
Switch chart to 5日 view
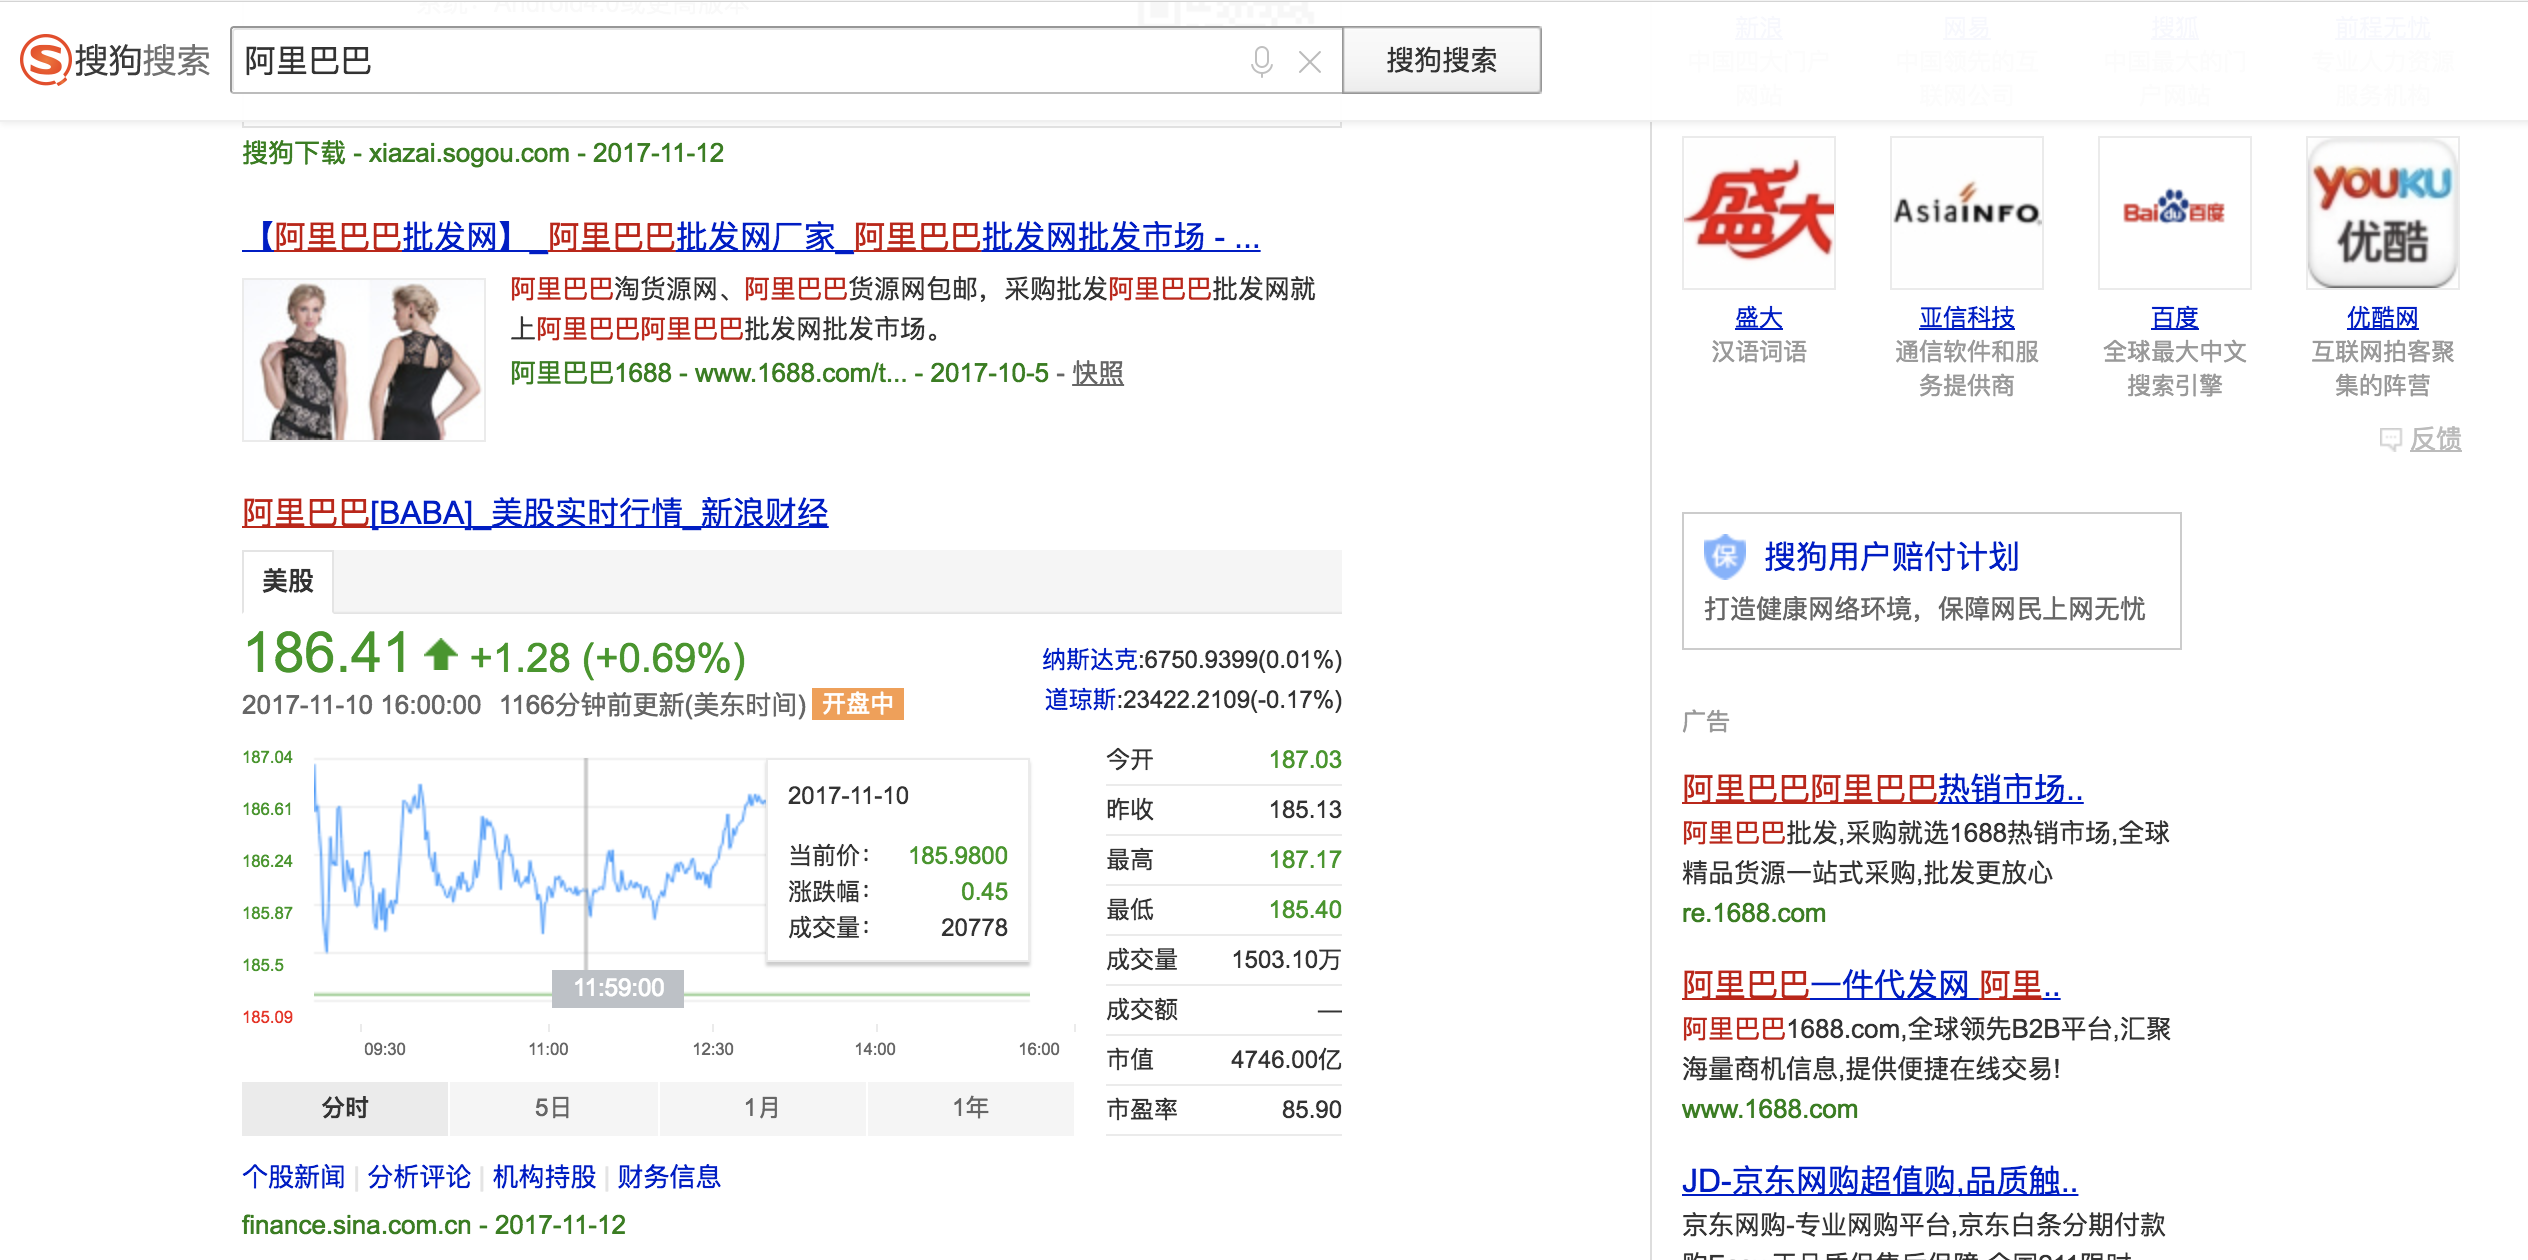click(553, 1108)
